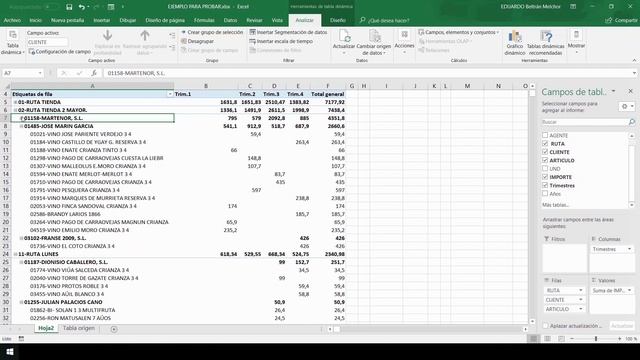This screenshot has width=640, height=360.
Task: Open the ARTICULO dropdown in Filas area
Action: click(580, 309)
